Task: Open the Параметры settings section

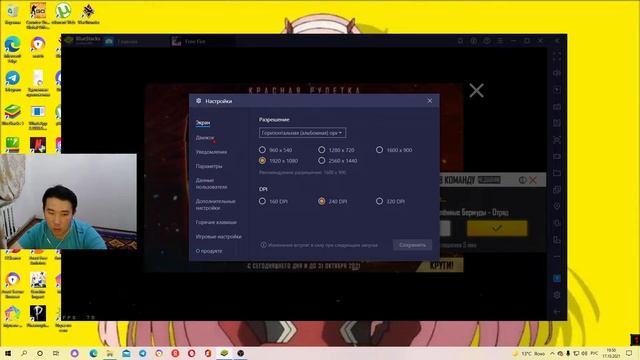Action: tap(209, 166)
